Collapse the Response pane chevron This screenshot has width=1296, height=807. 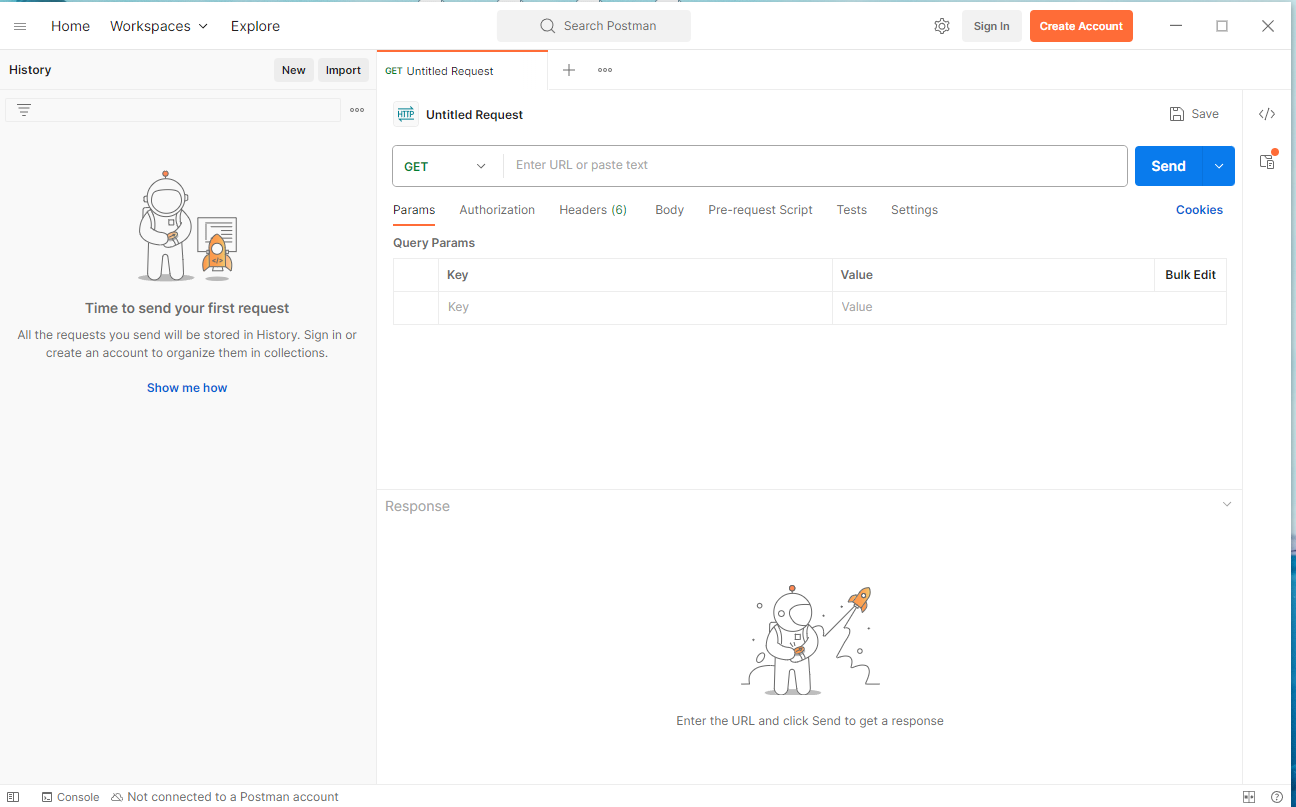click(x=1227, y=504)
